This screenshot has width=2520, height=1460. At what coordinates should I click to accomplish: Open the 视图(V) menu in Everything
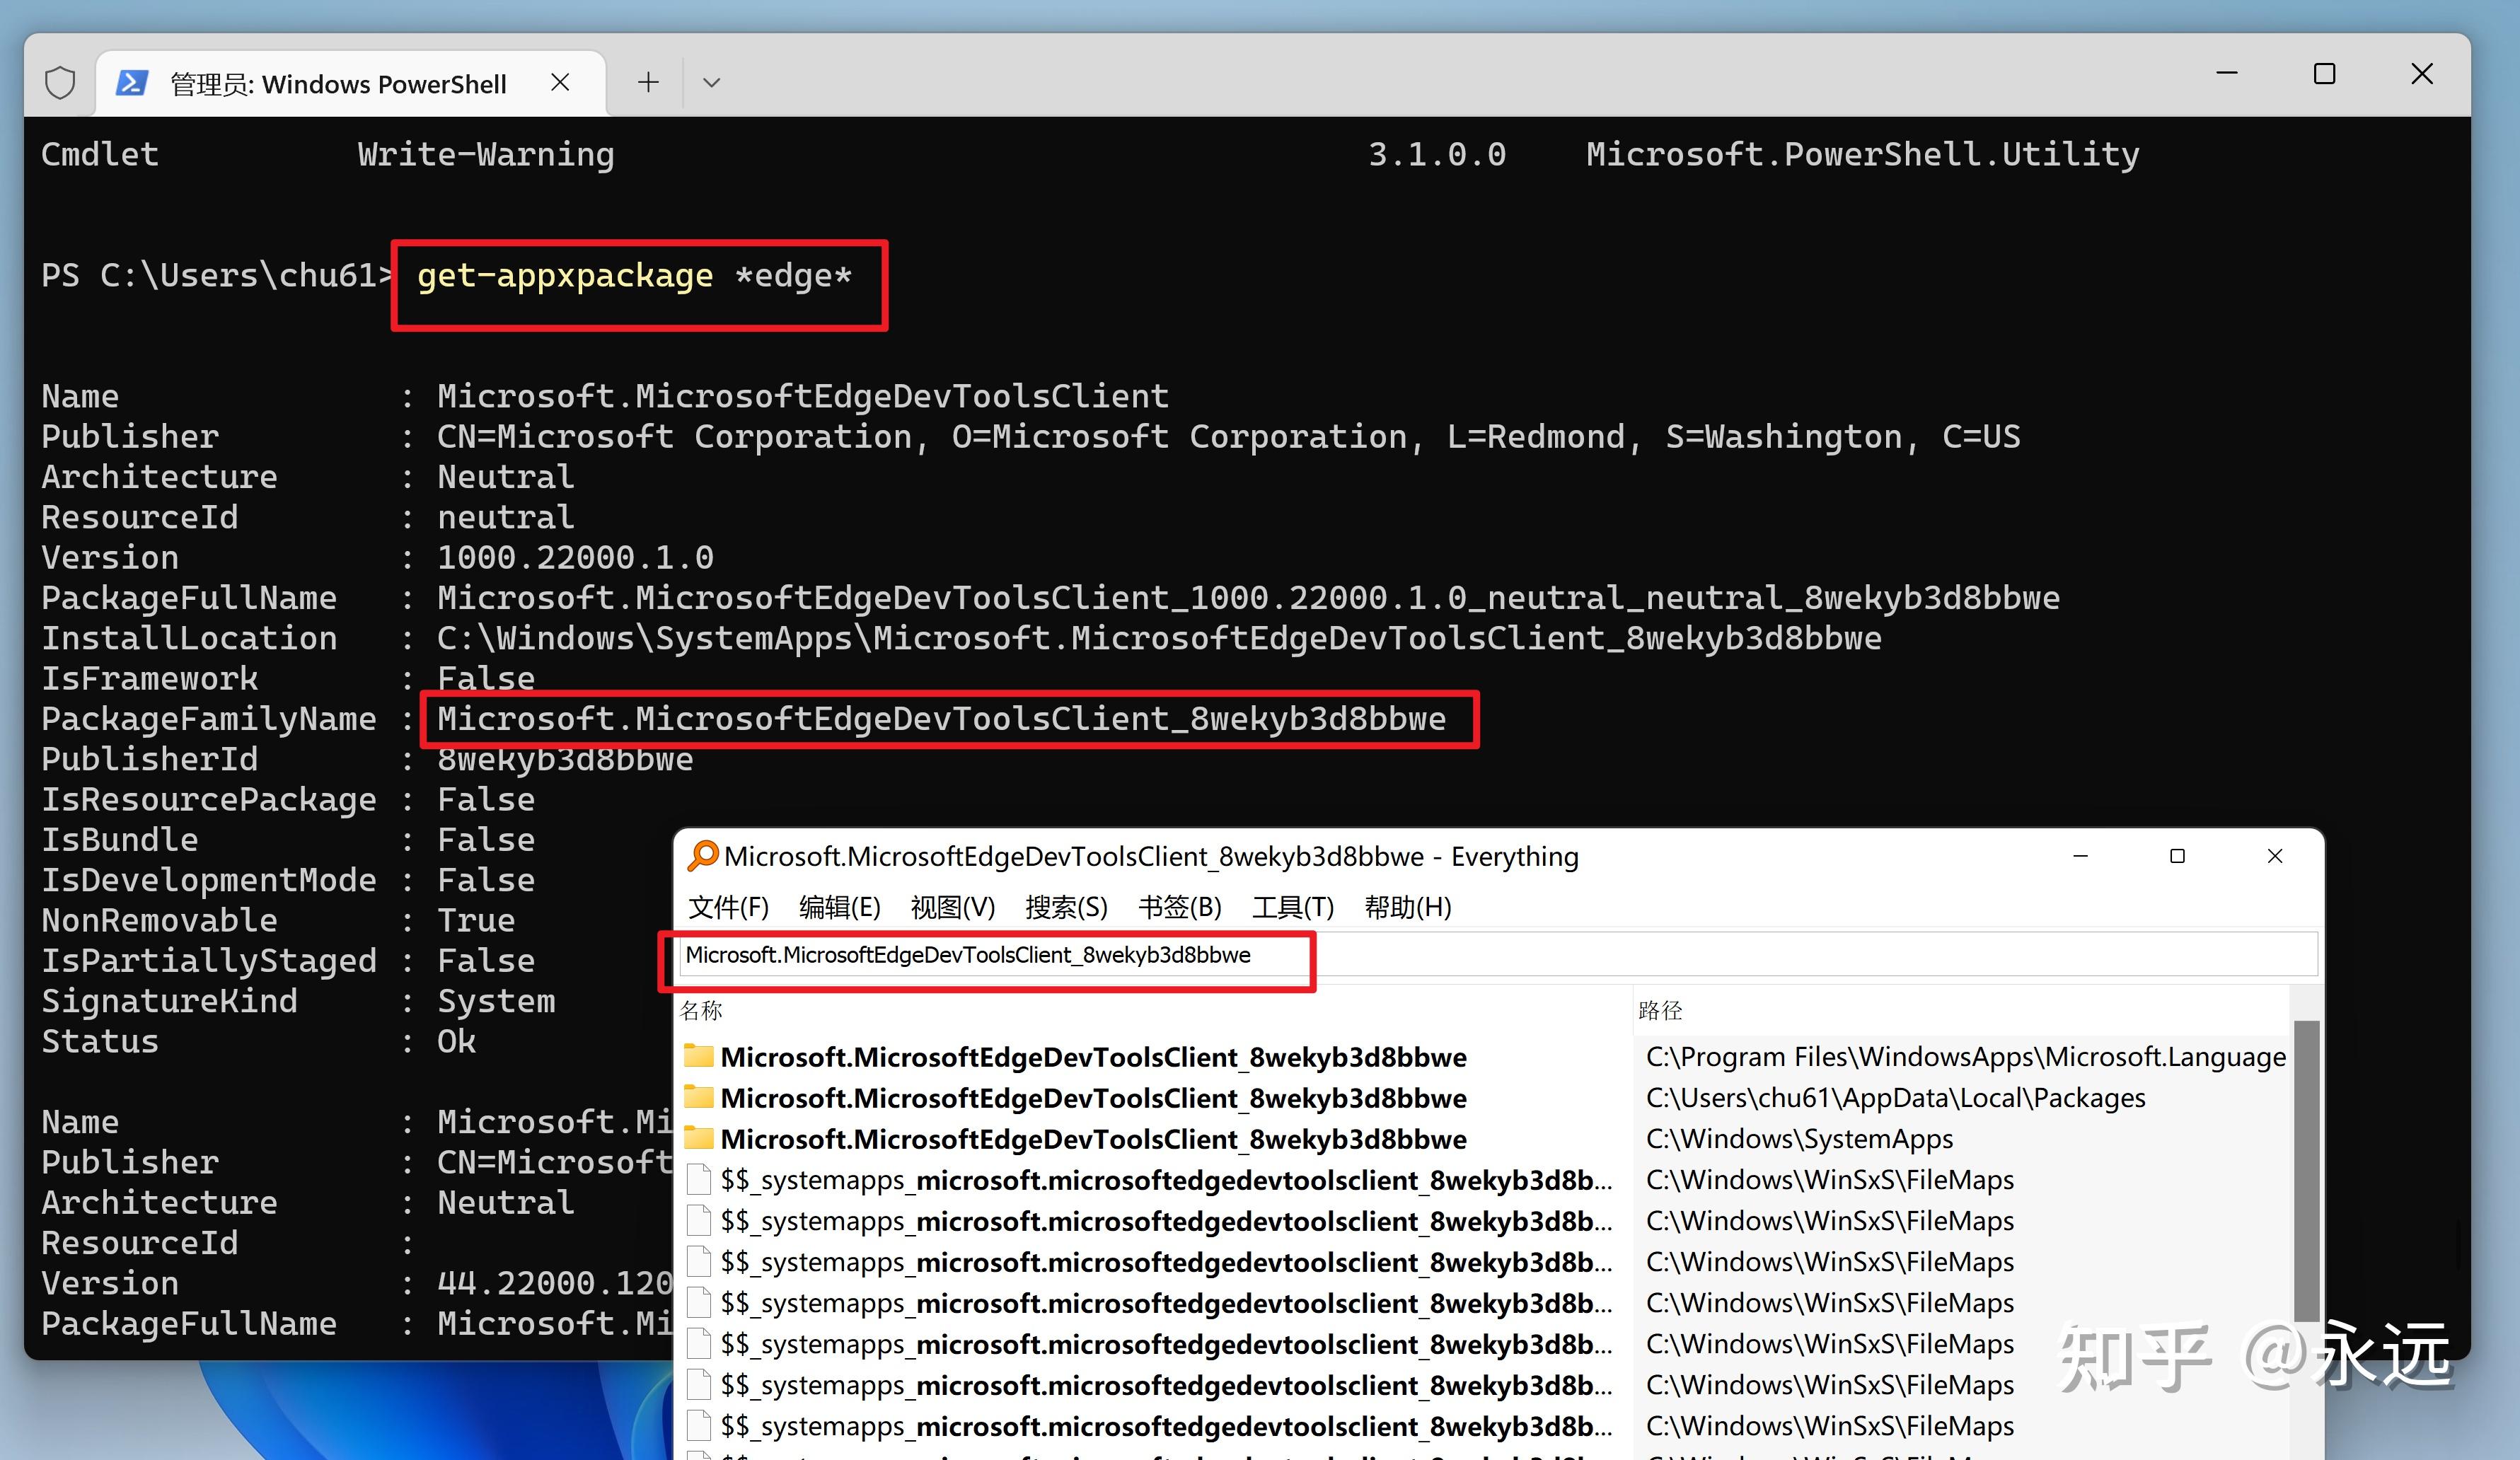tap(952, 907)
